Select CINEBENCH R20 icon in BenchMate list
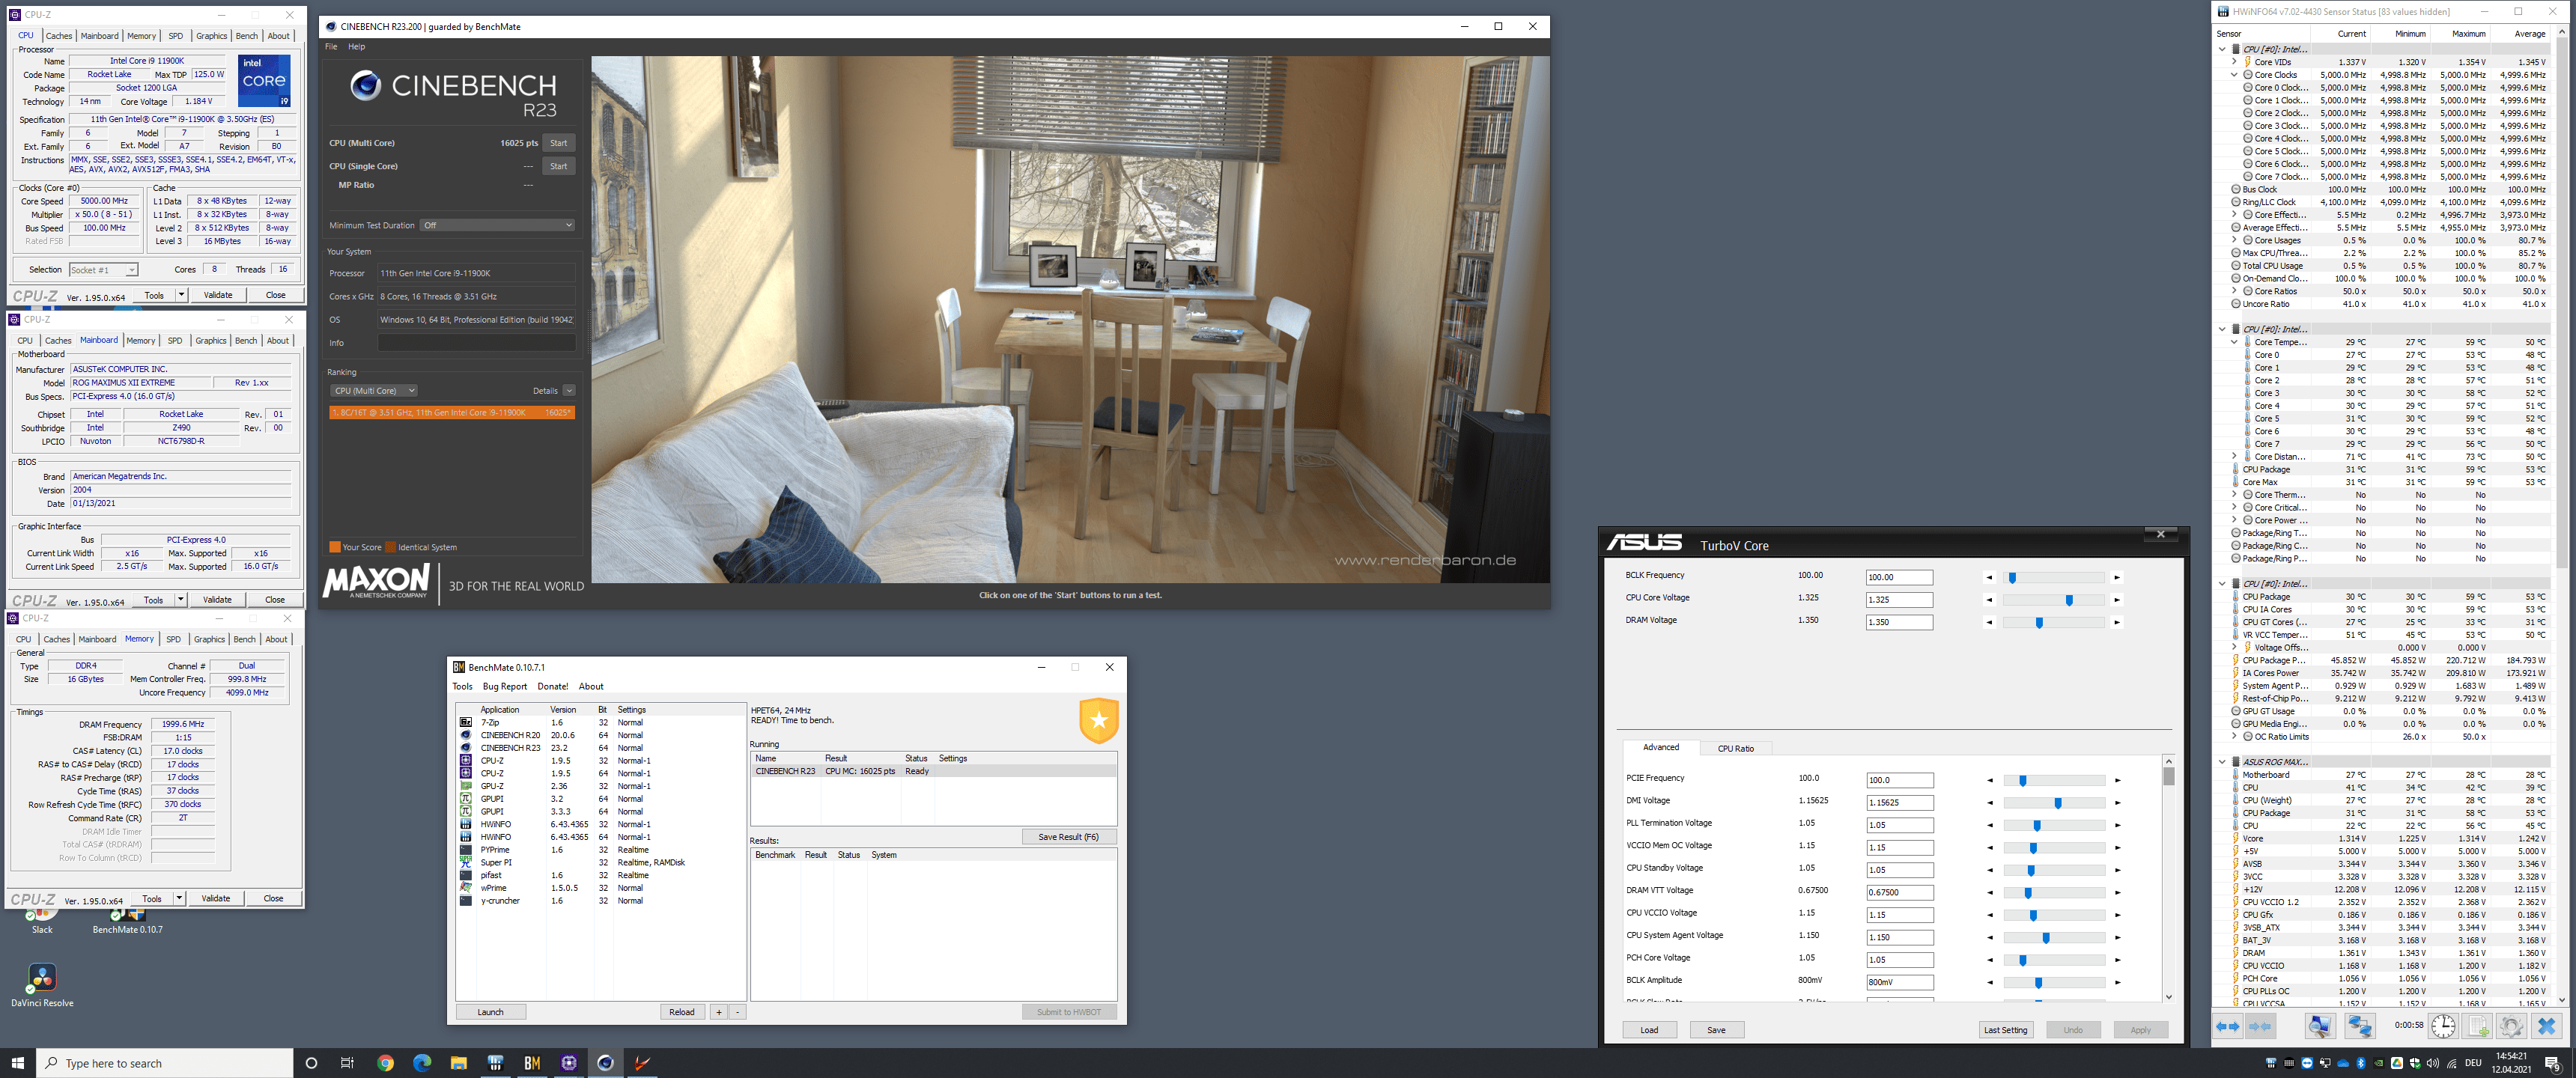Viewport: 2576px width, 1078px height. click(465, 735)
